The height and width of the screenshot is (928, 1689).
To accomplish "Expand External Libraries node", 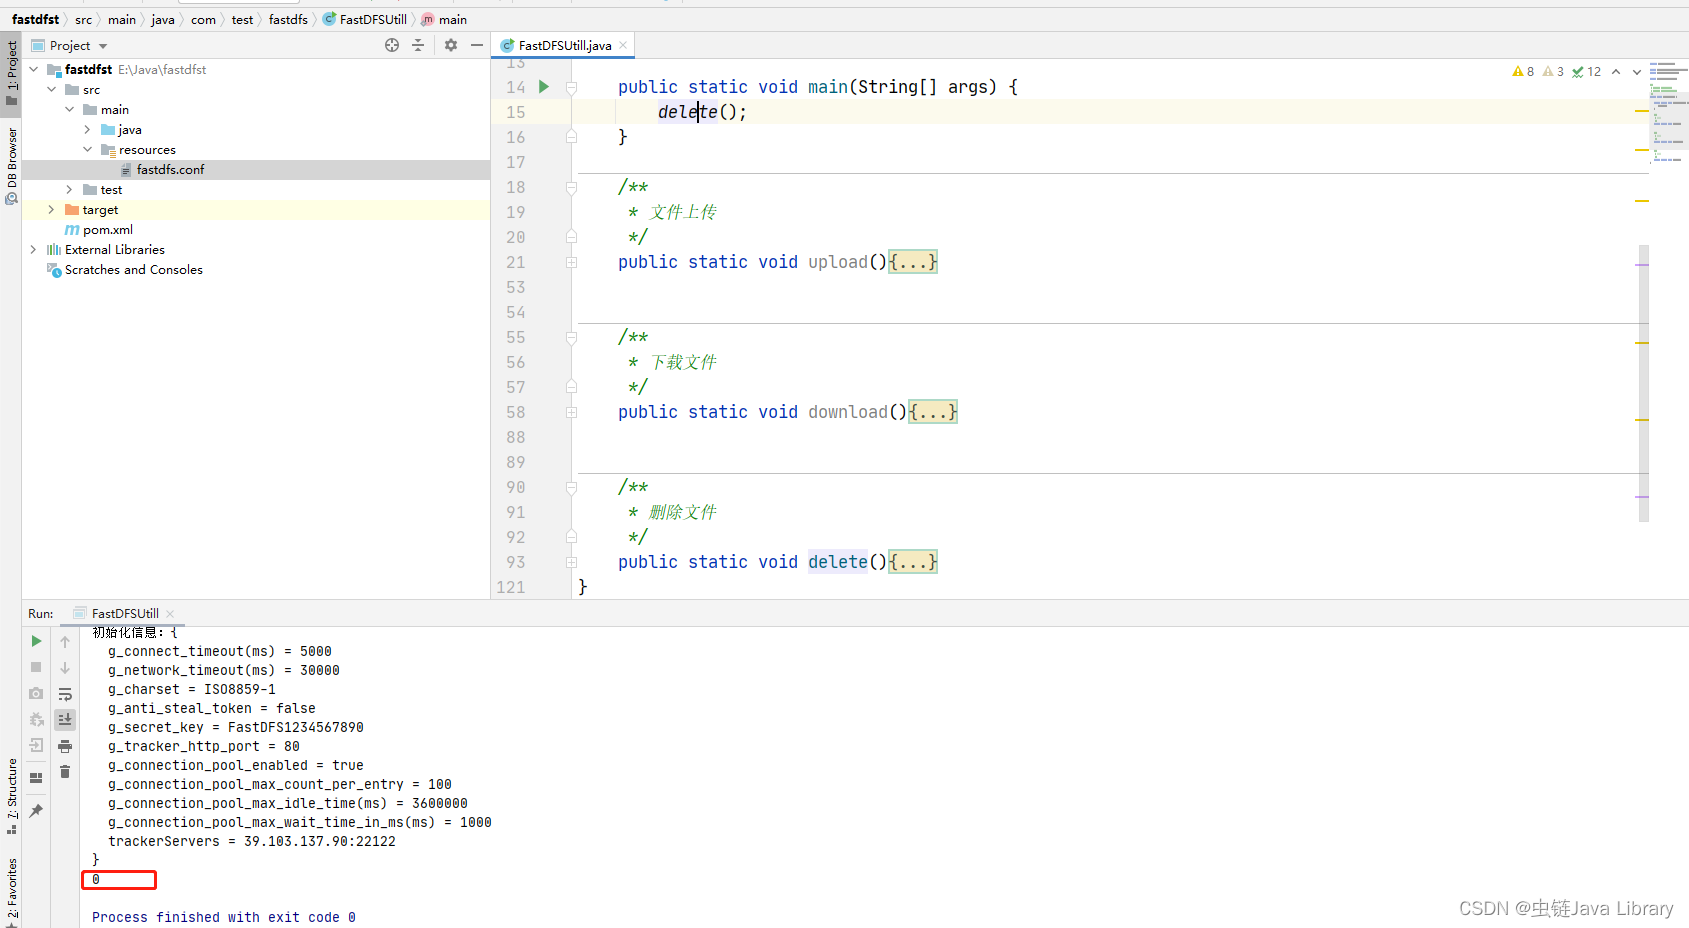I will click(x=34, y=249).
